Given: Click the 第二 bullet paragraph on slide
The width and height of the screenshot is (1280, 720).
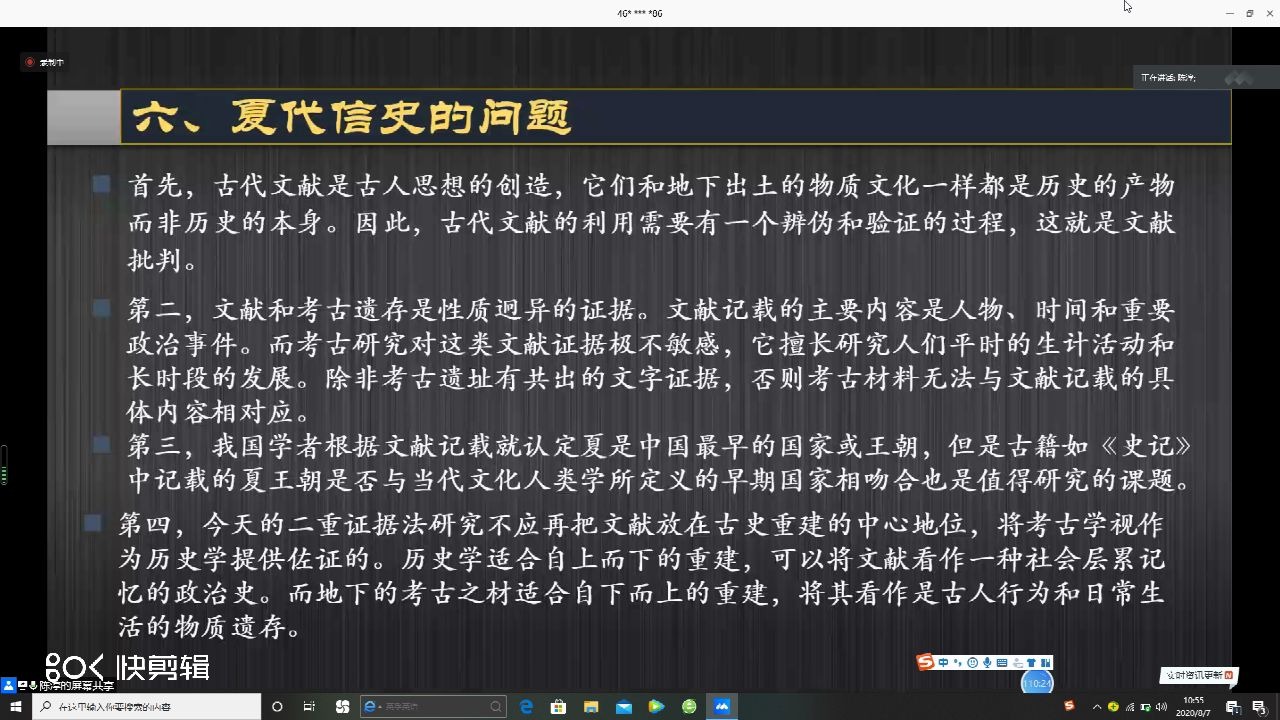Looking at the screenshot, I should pyautogui.click(x=650, y=360).
